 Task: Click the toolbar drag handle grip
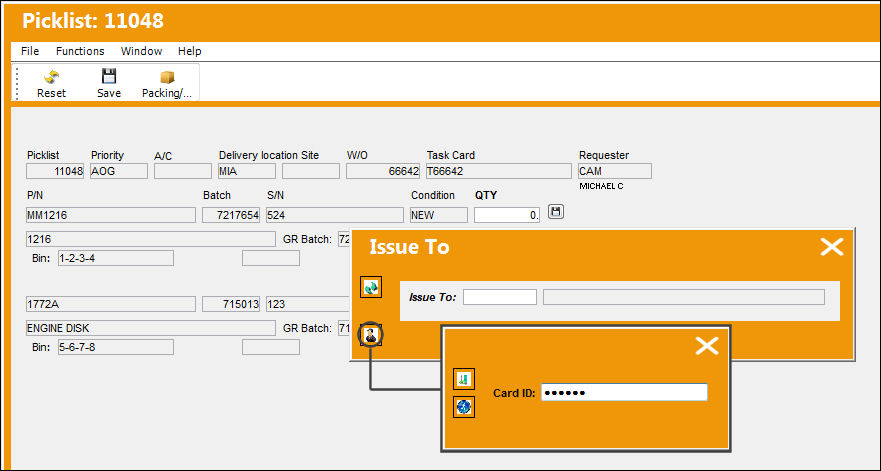point(17,83)
